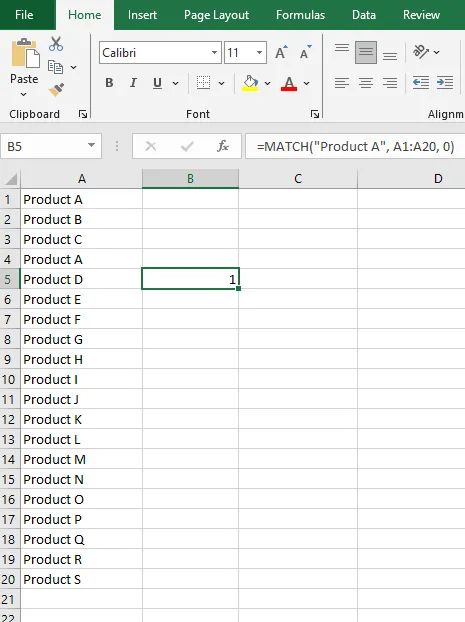Open the Page Layout tab
Screen dimensions: 465x622
216,15
